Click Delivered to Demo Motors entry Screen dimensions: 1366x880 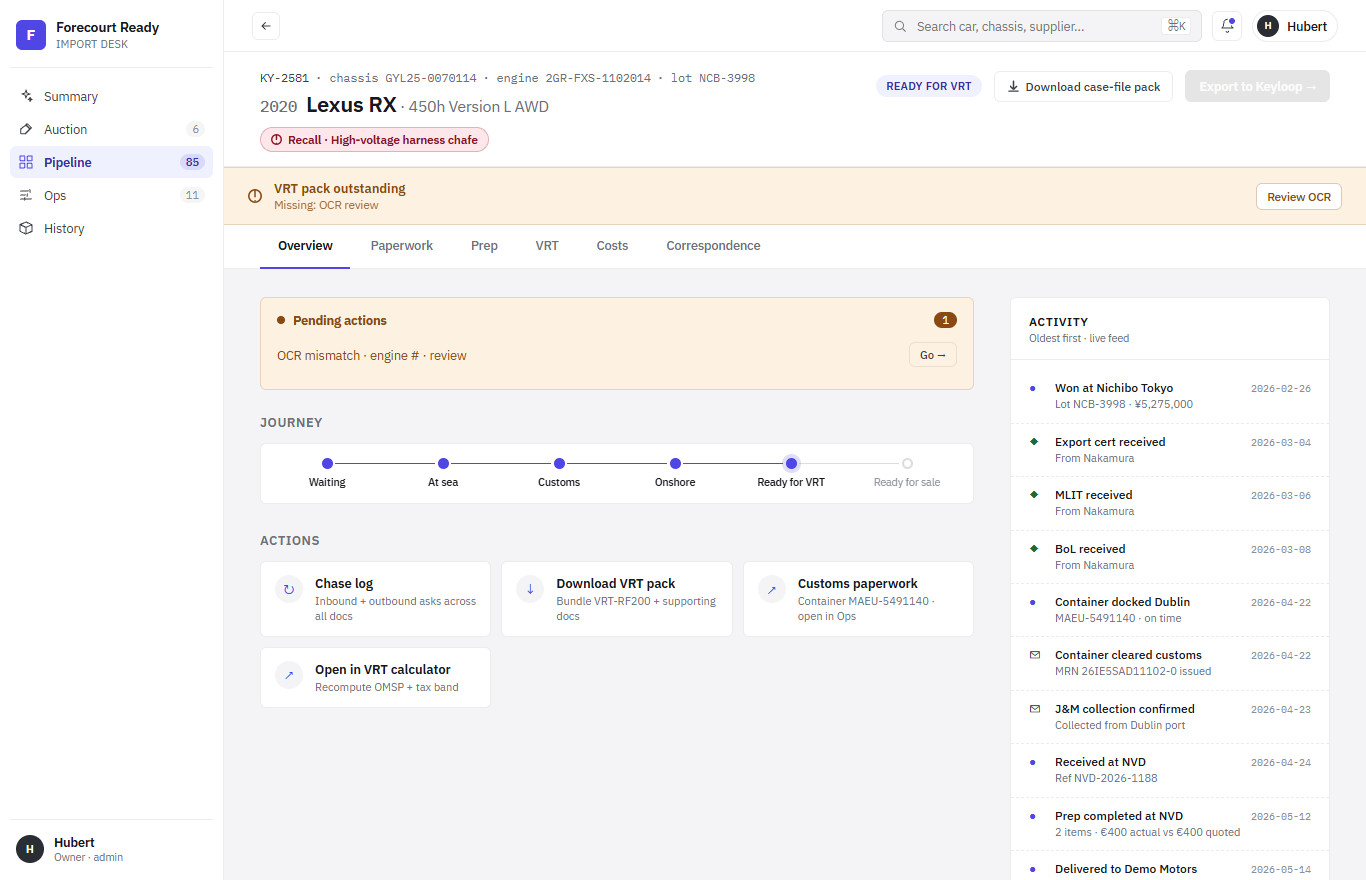click(x=1170, y=866)
